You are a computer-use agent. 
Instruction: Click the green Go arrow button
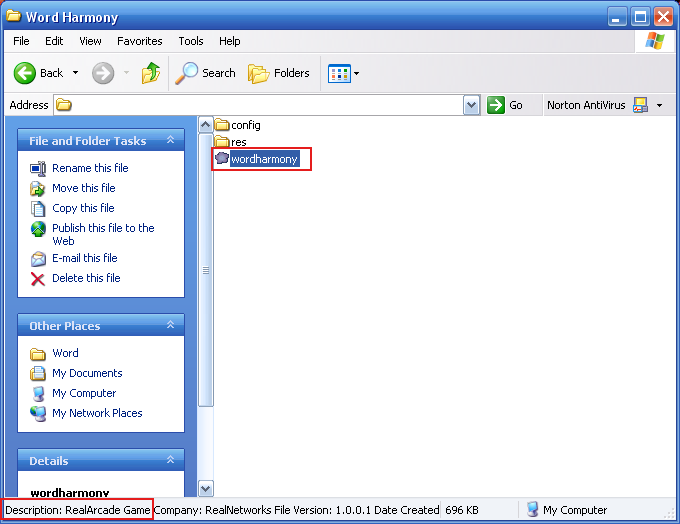(x=496, y=105)
